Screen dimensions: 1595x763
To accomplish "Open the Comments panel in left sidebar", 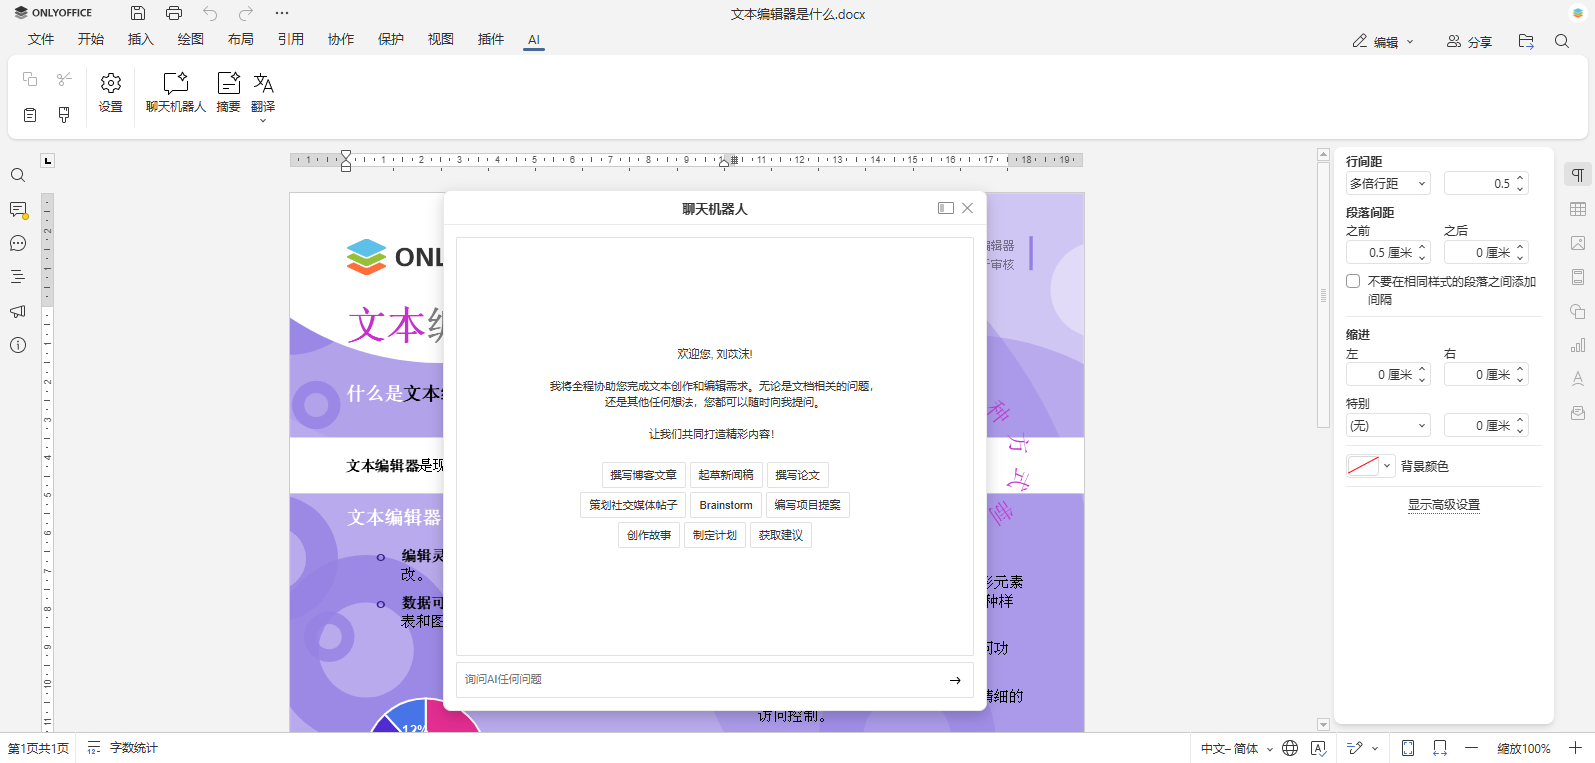I will (18, 210).
